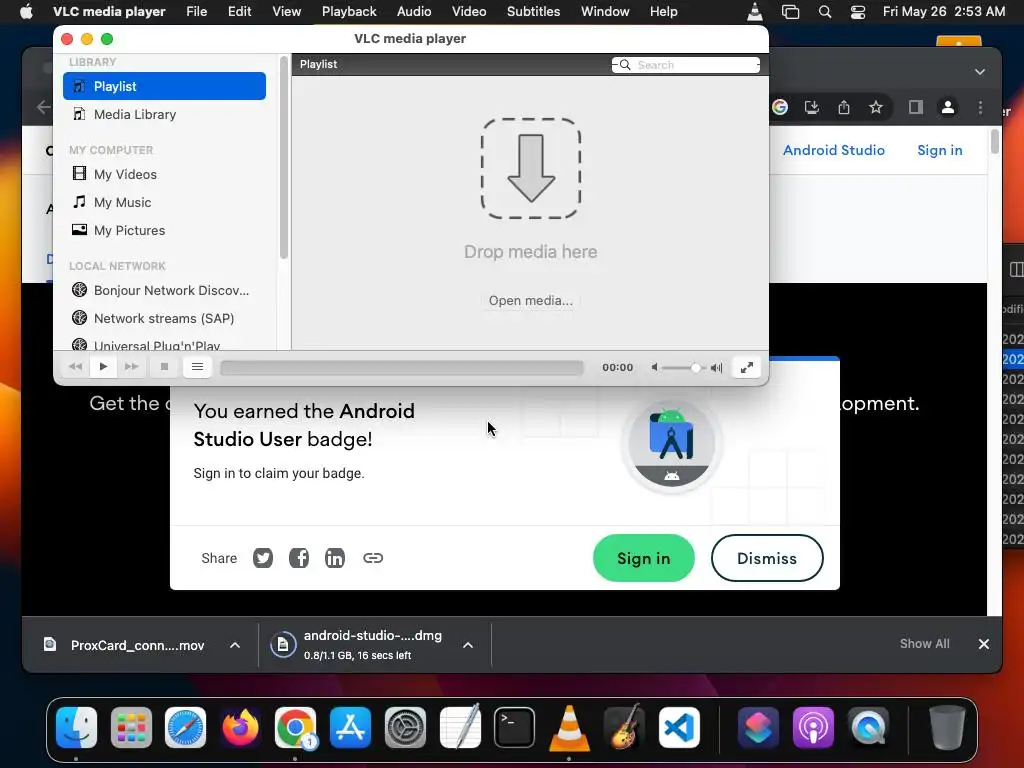Open the Audio menu
1024x768 pixels.
(414, 11)
